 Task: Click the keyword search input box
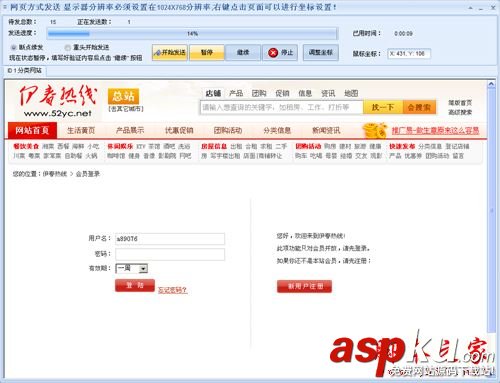[x=281, y=107]
